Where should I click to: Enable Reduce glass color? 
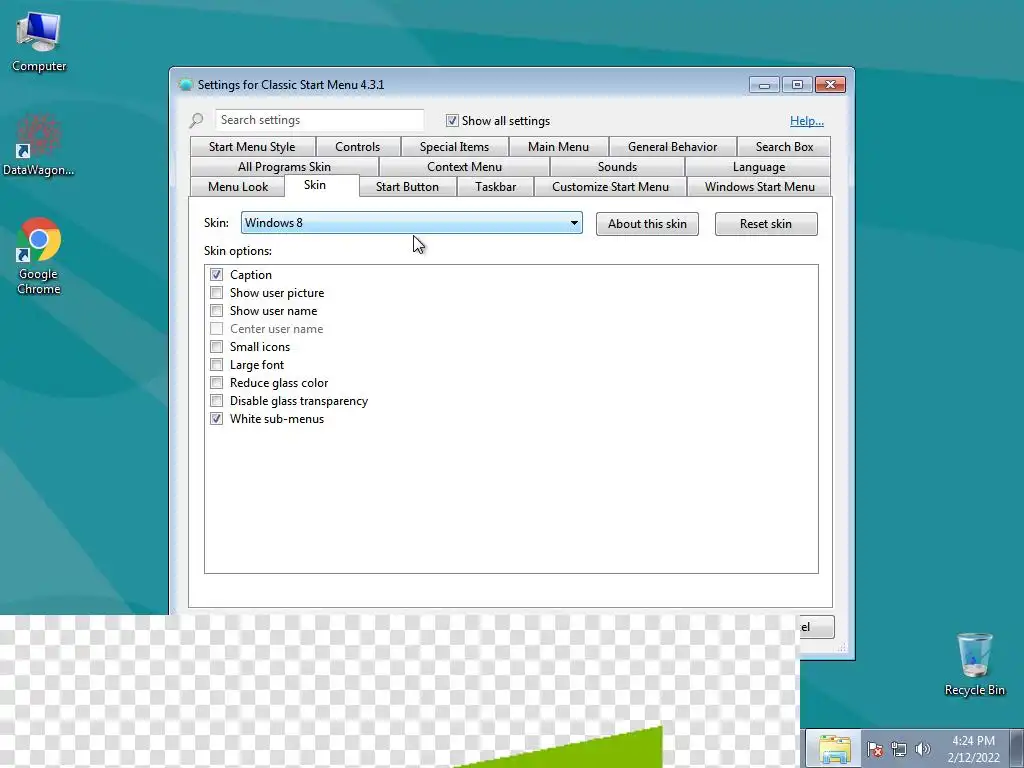[216, 383]
